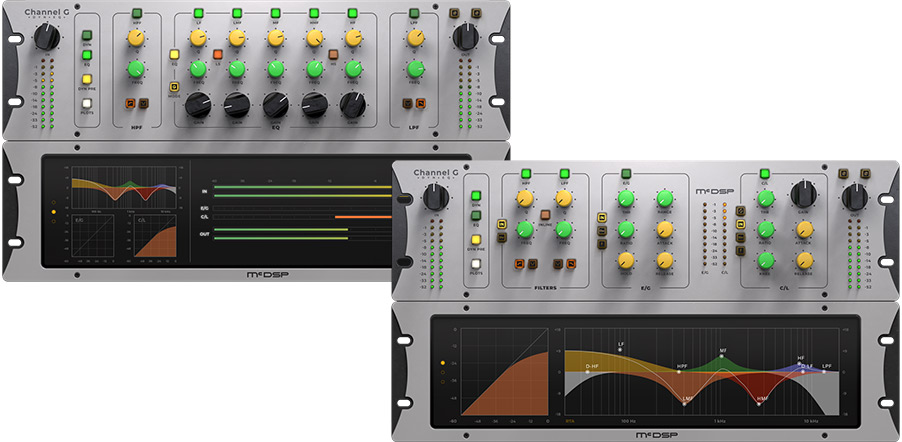The width and height of the screenshot is (902, 442).
Task: Toggle the HMF band enable on EQ unit
Action: 314,13
